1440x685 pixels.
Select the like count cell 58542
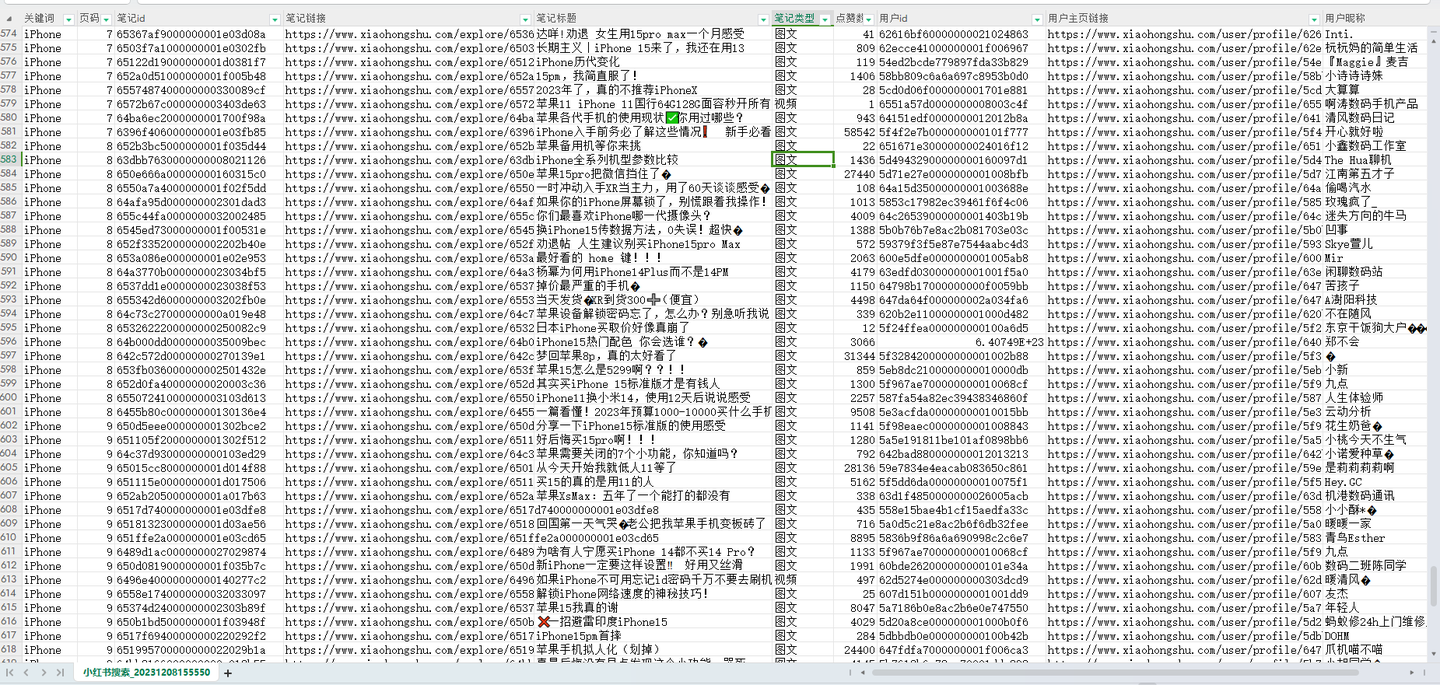(x=855, y=132)
